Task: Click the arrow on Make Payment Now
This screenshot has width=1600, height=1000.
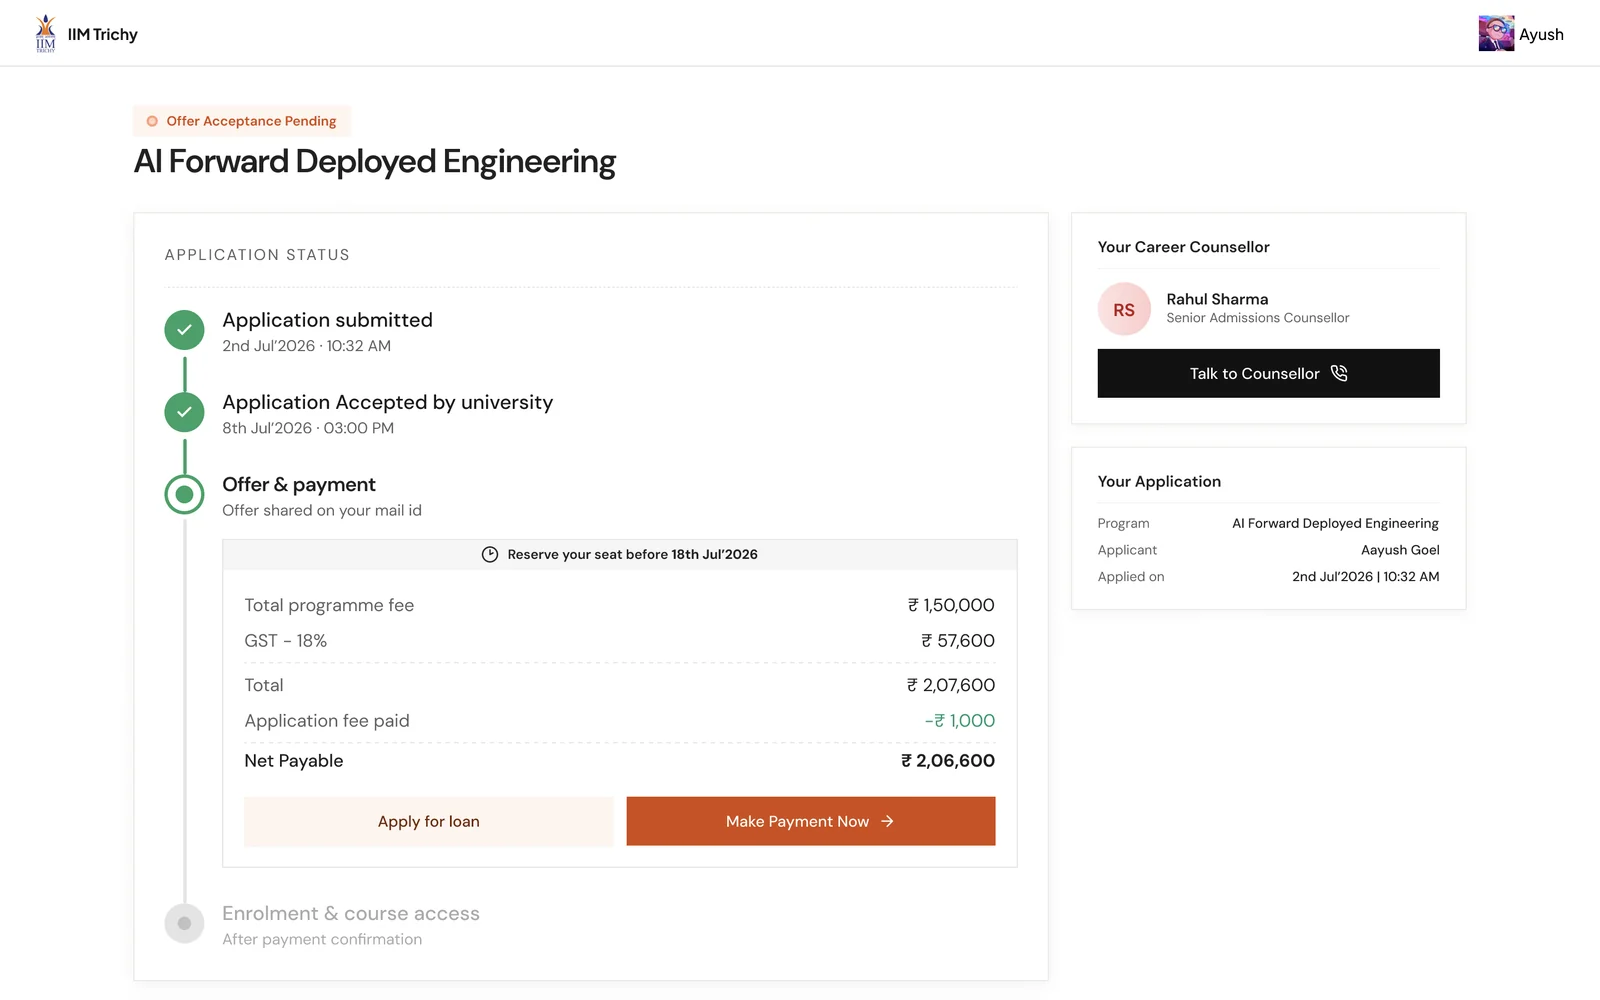Action: point(887,821)
